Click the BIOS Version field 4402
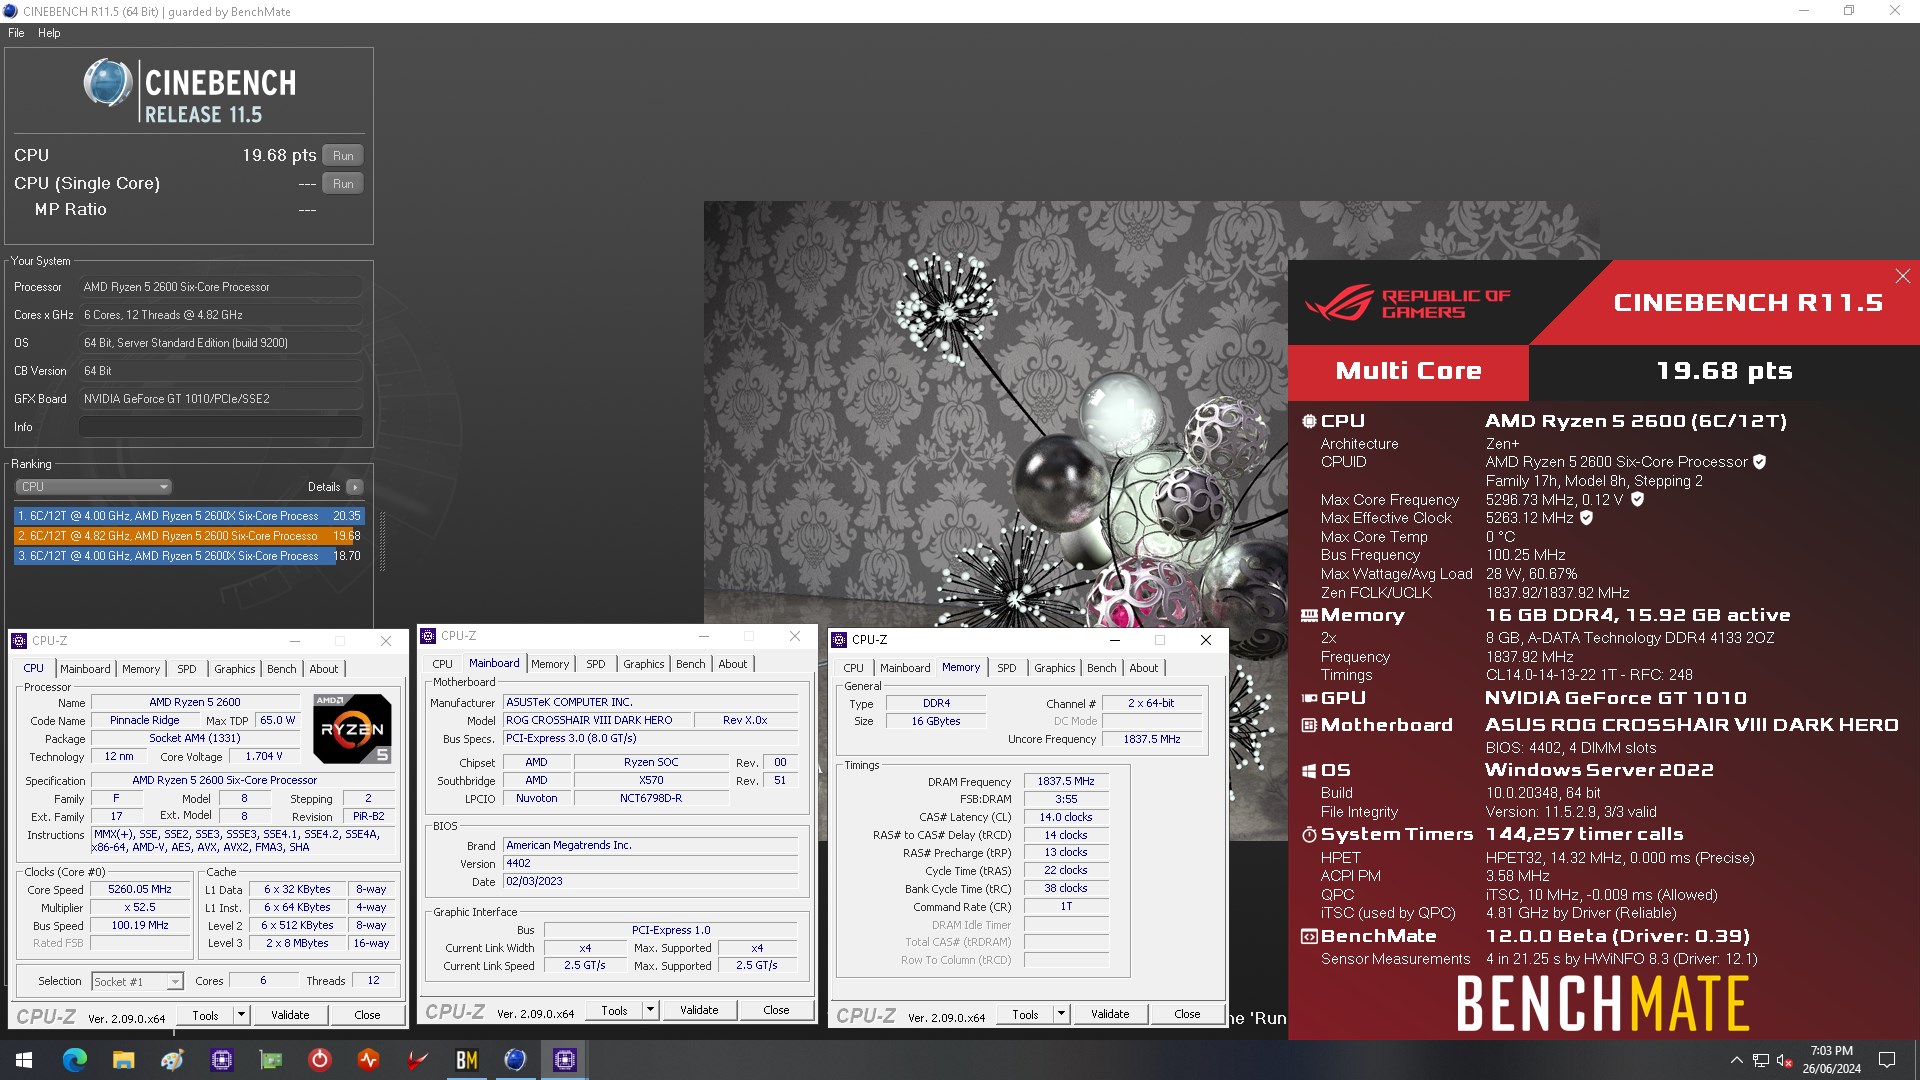The width and height of the screenshot is (1920, 1080). 651,864
